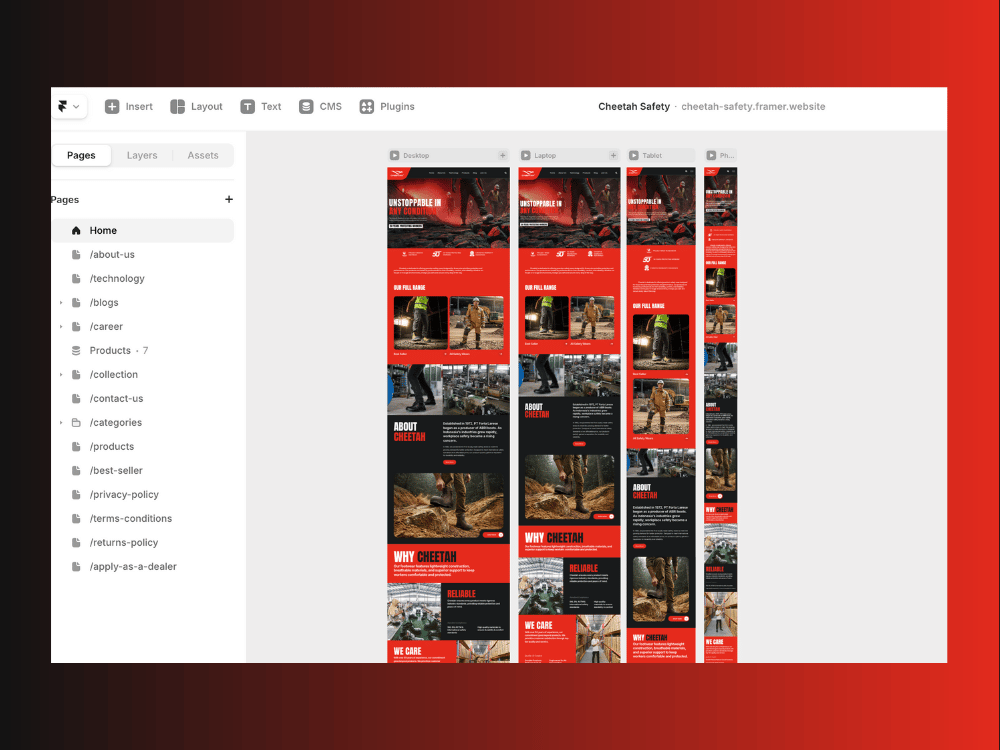The image size is (1000, 750).
Task: Switch to the Assets tab
Action: click(203, 155)
